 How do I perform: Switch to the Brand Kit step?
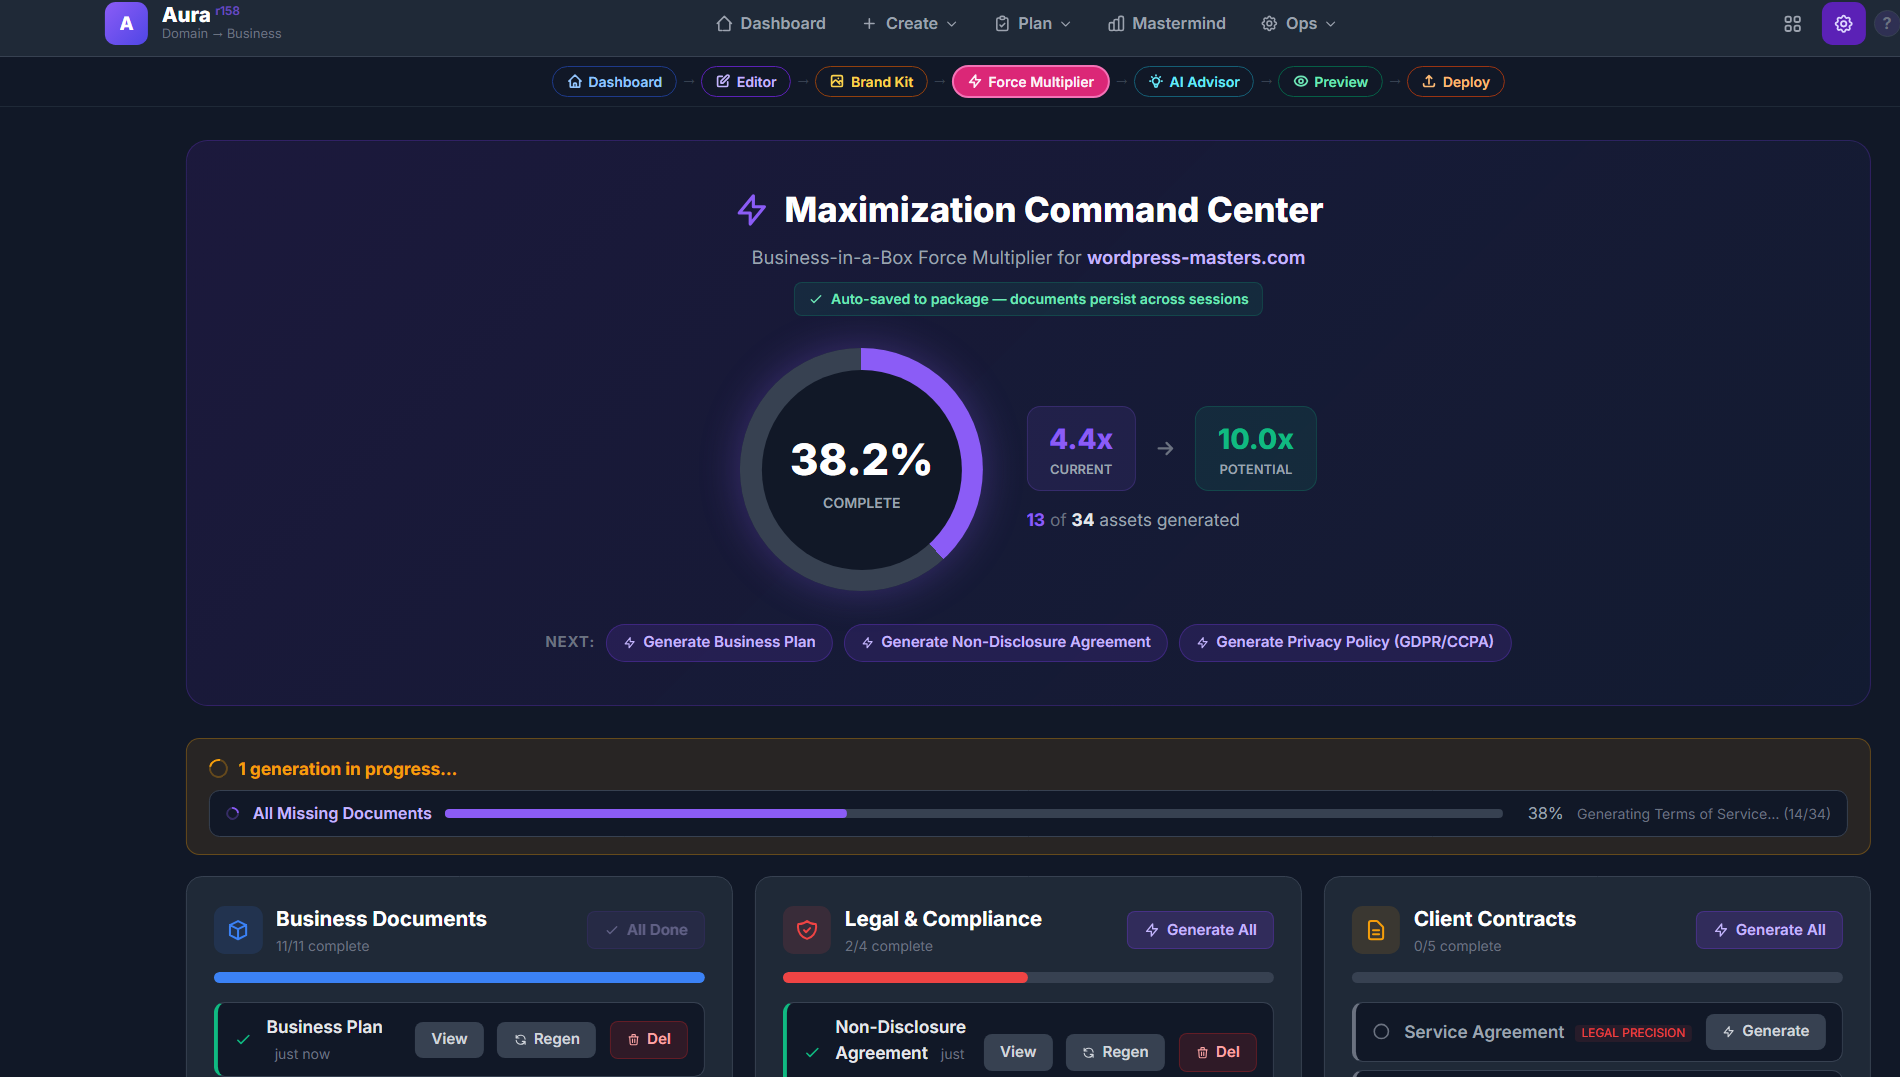pyautogui.click(x=871, y=82)
